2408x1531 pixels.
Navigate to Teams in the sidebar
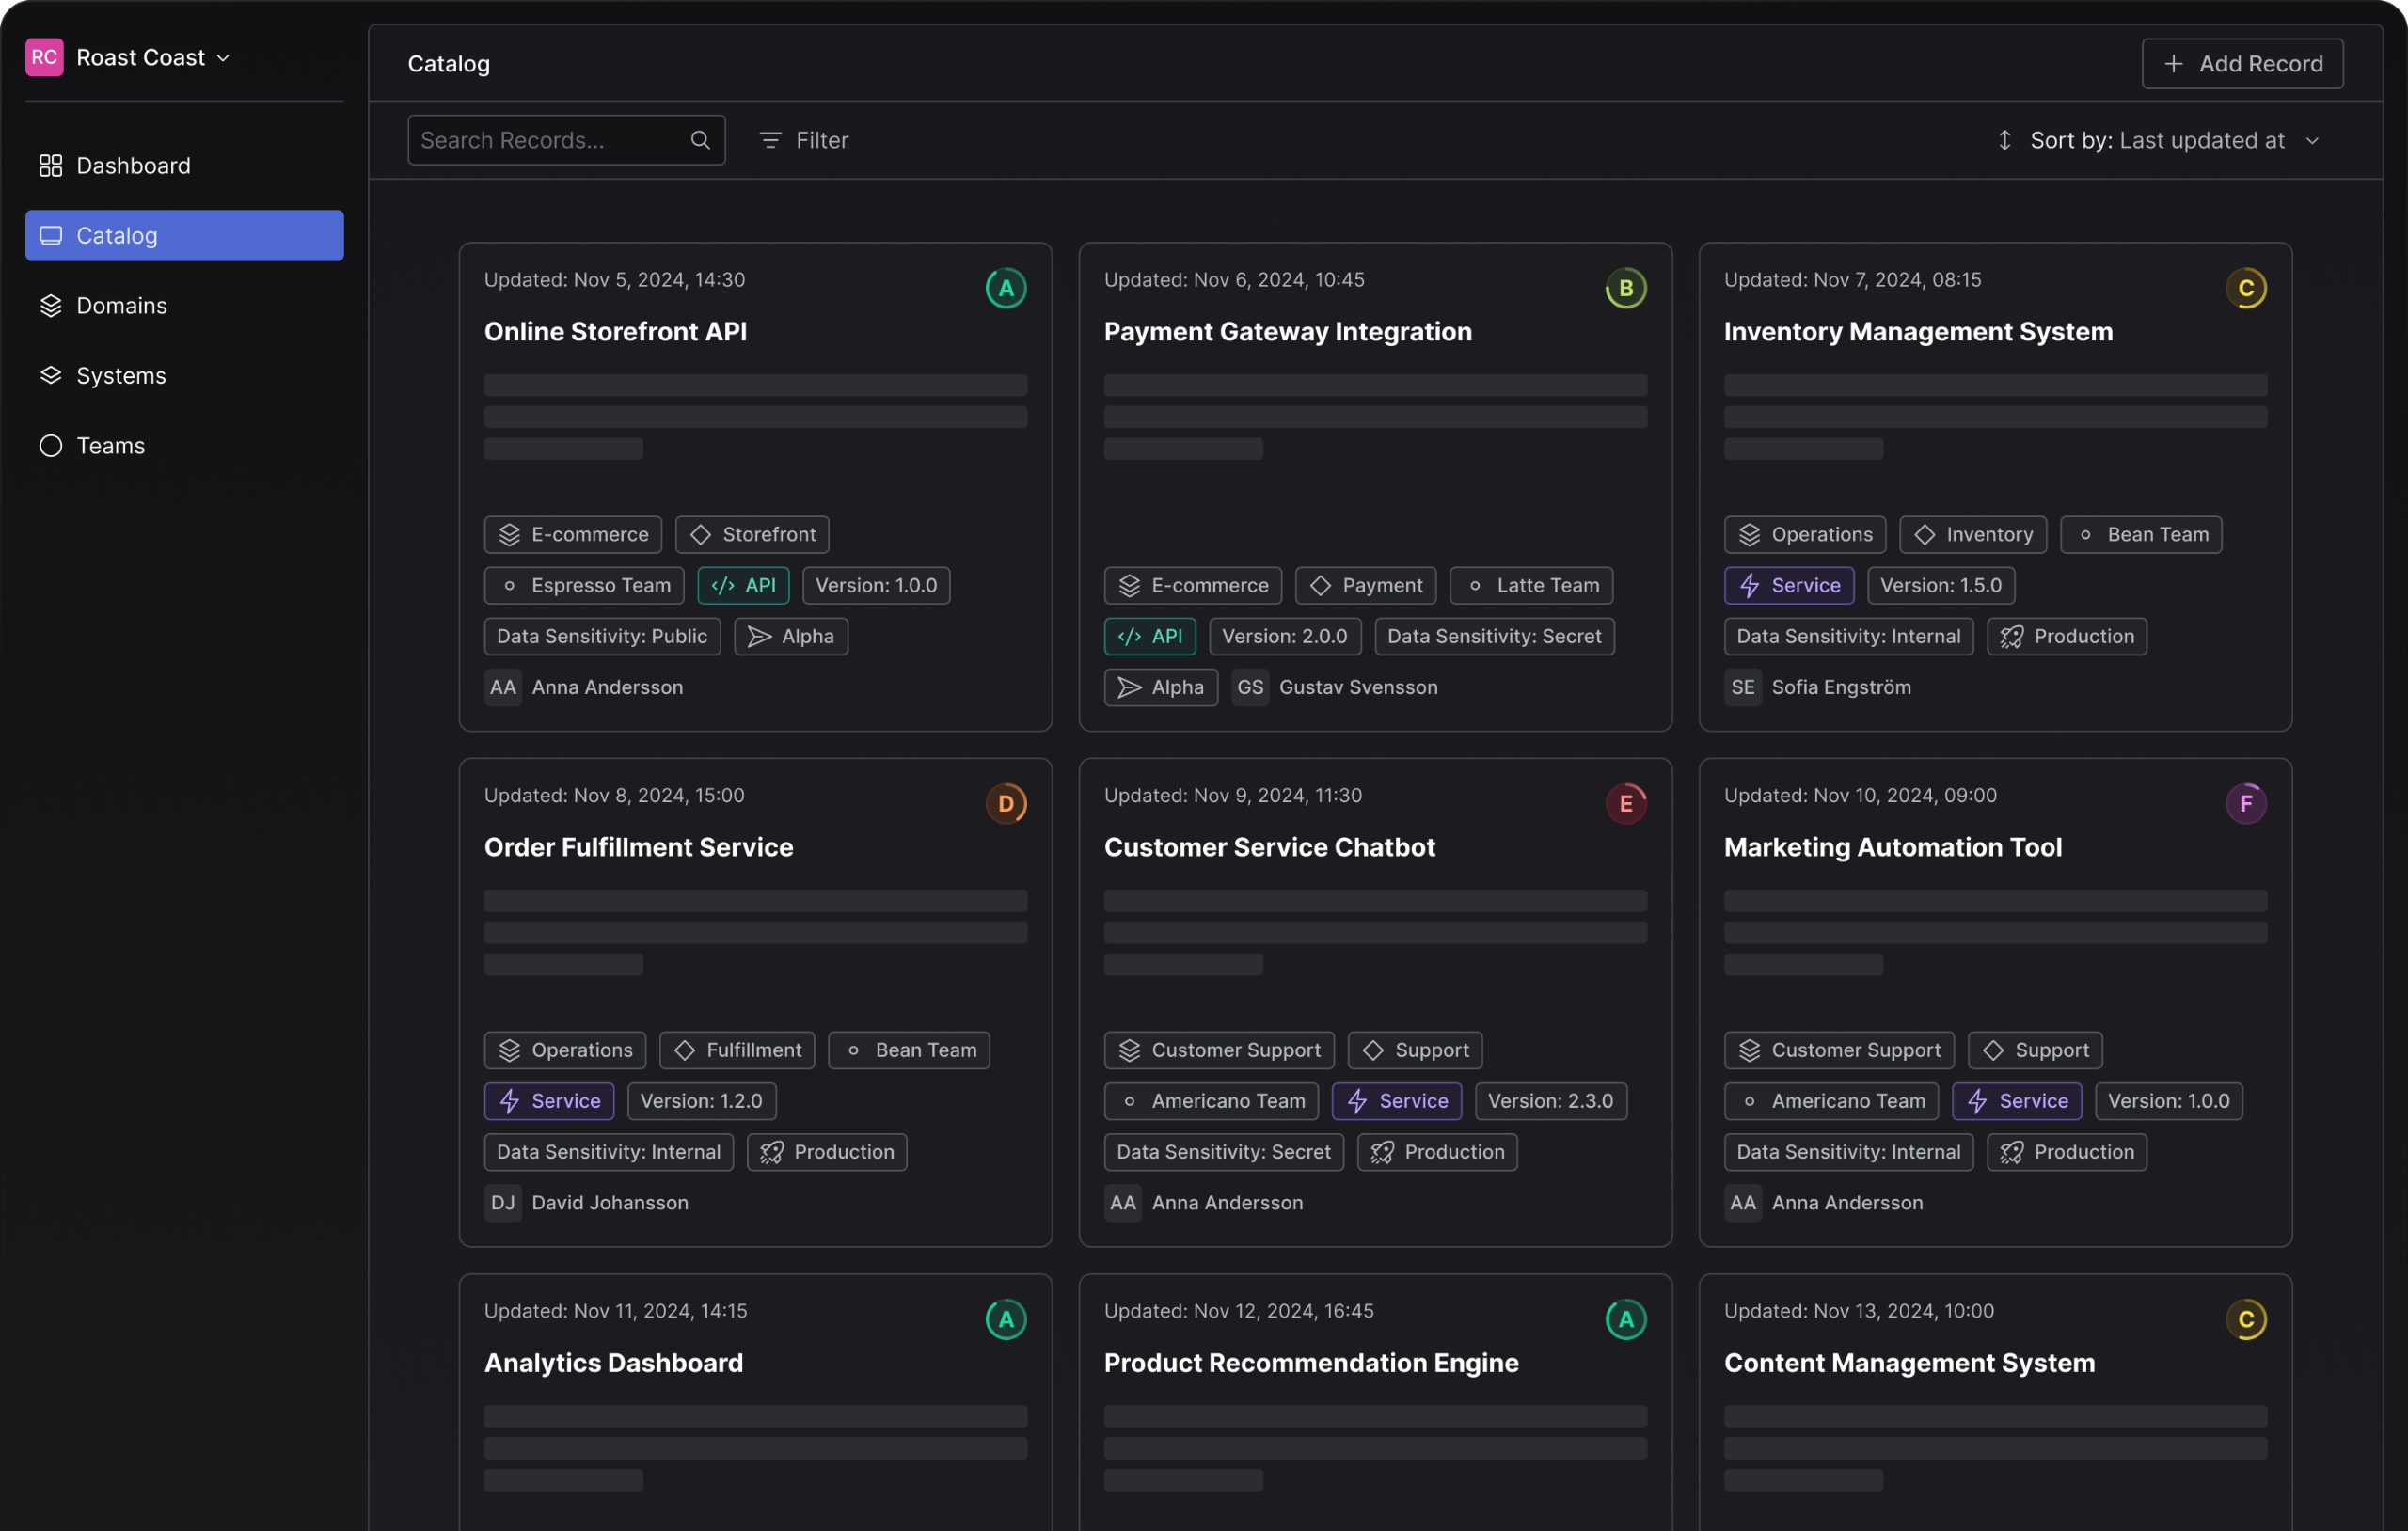coord(110,445)
